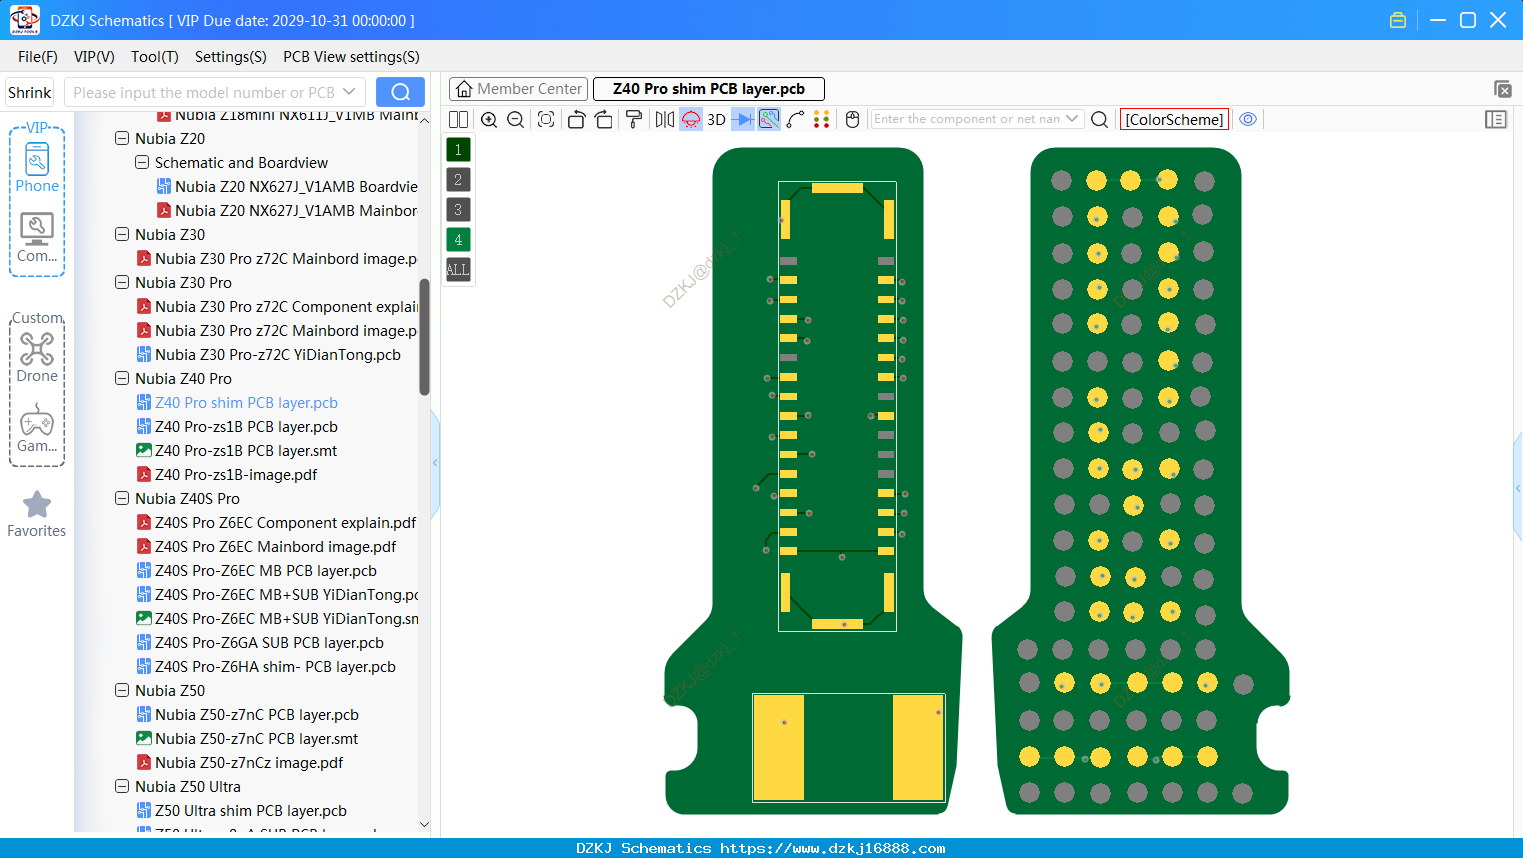
Task: Toggle the net trace display icon
Action: click(x=769, y=119)
